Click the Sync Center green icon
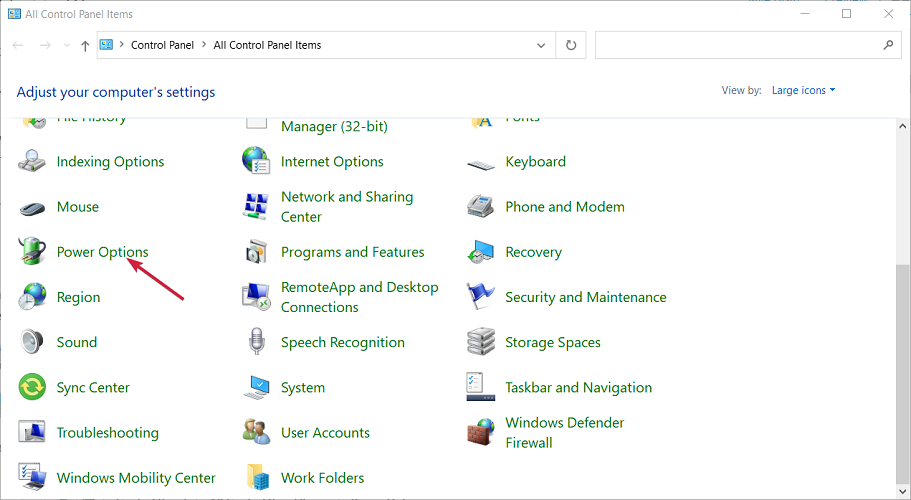Image resolution: width=911 pixels, height=500 pixels. (32, 387)
